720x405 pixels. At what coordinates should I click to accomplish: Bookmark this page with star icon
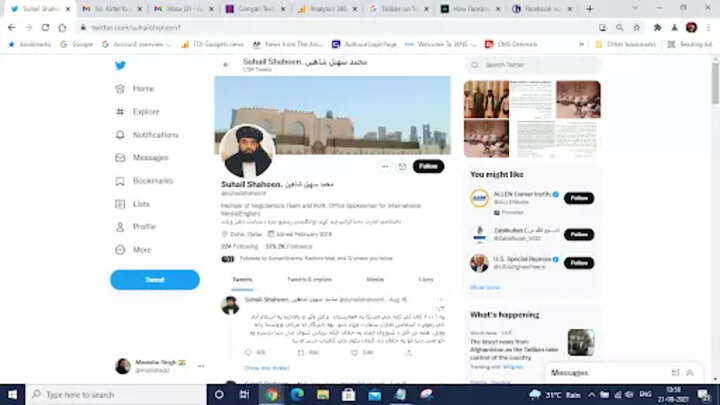tap(636, 28)
